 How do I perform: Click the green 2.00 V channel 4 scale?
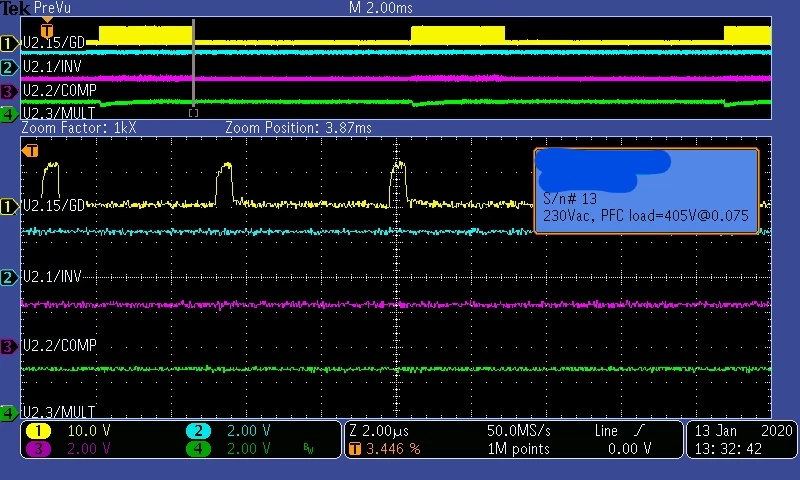click(248, 449)
